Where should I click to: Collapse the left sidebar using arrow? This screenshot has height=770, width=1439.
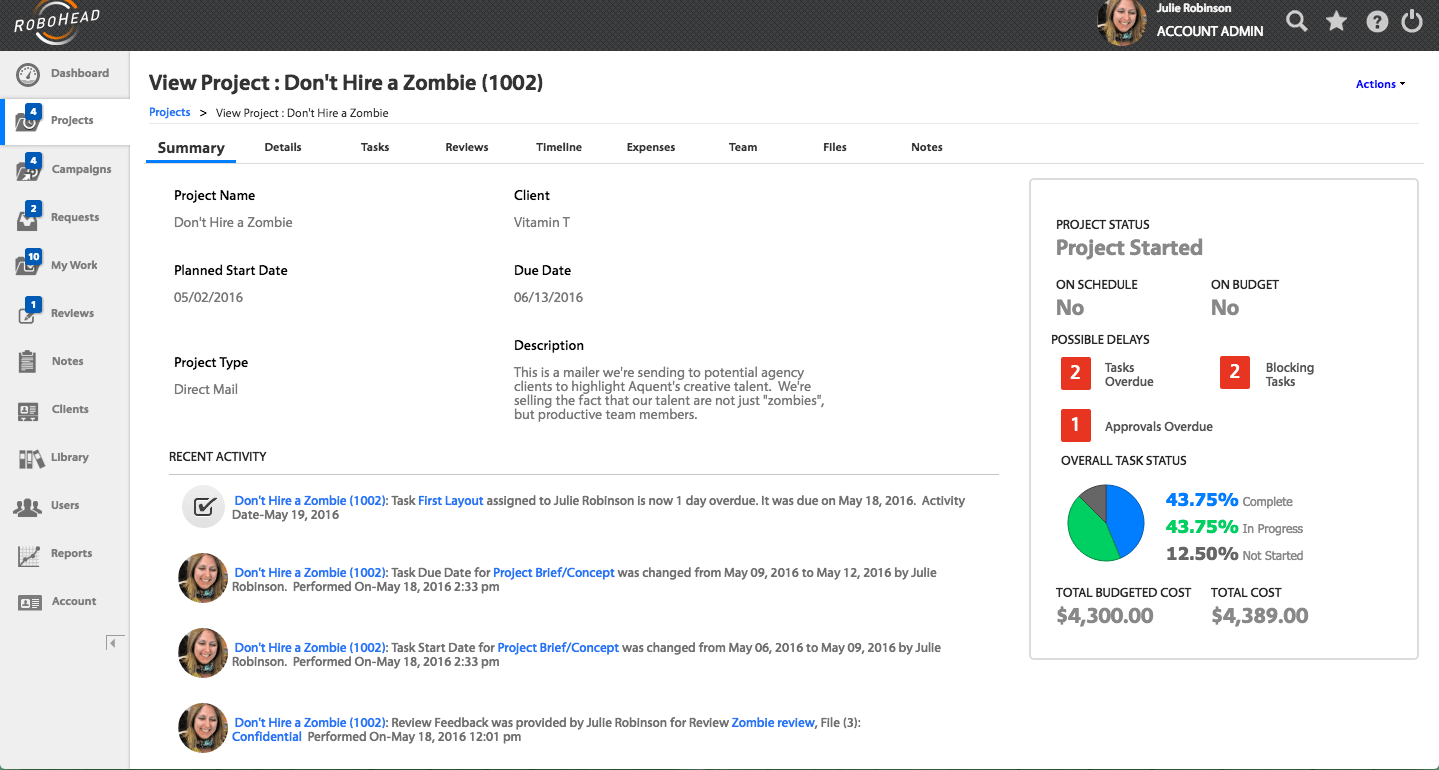click(x=114, y=643)
